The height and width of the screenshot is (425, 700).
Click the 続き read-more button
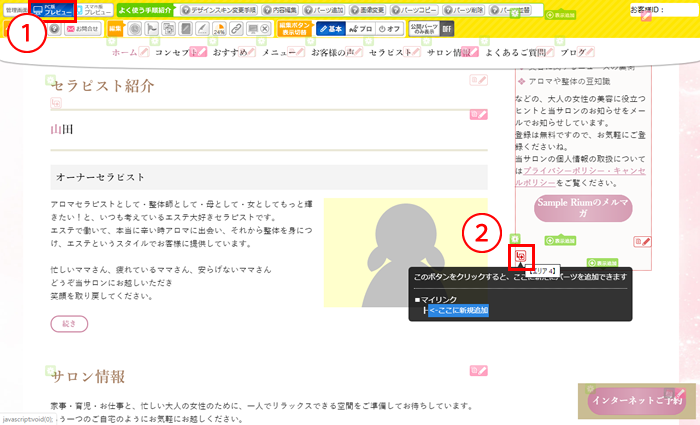(69, 324)
